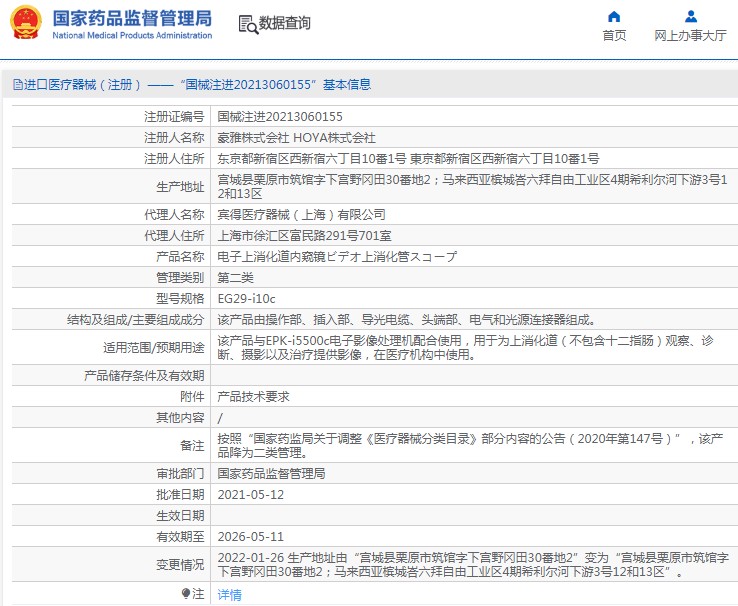Click the 其他内容 slash value
This screenshot has width=738, height=606.
(x=220, y=418)
